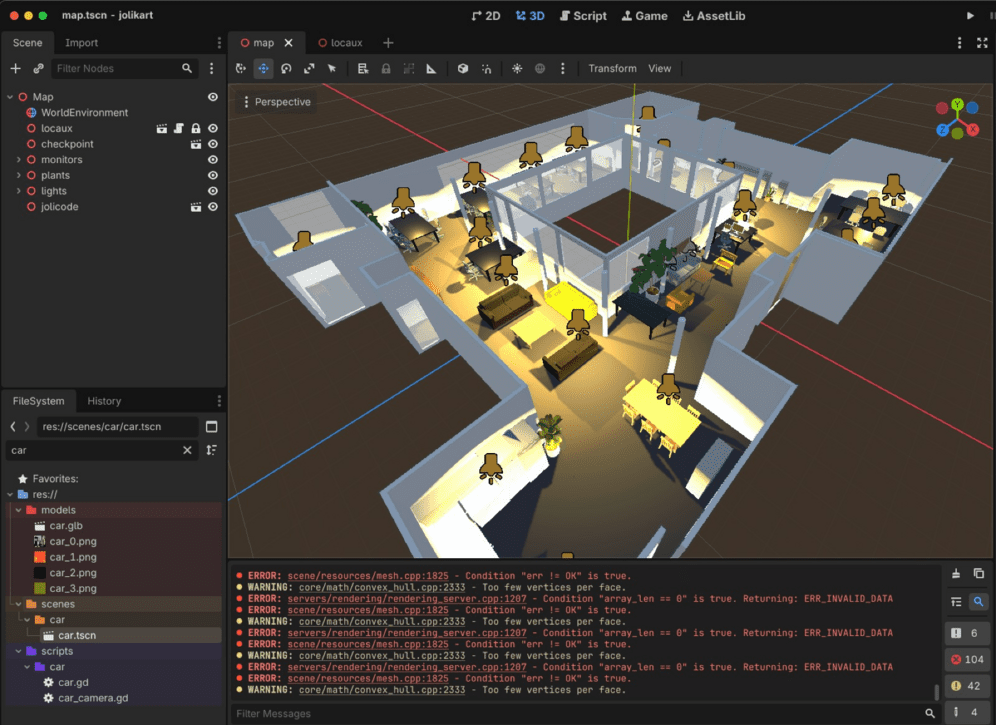Click the Filter Nodes search field
Viewport: 996px width, 725px height.
point(124,69)
